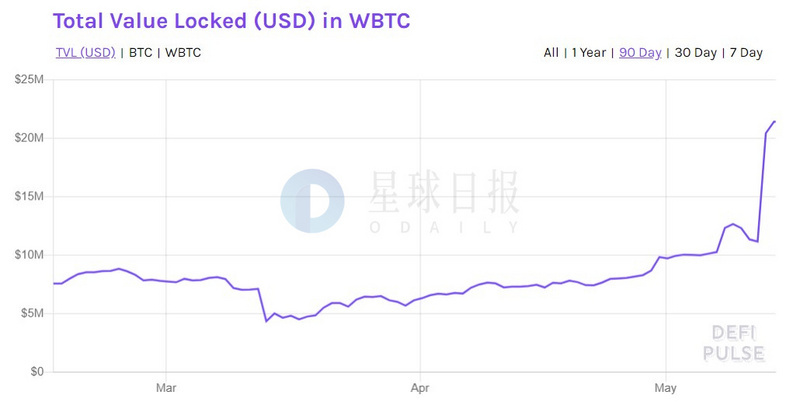Click the Mar x-axis label

[166, 385]
